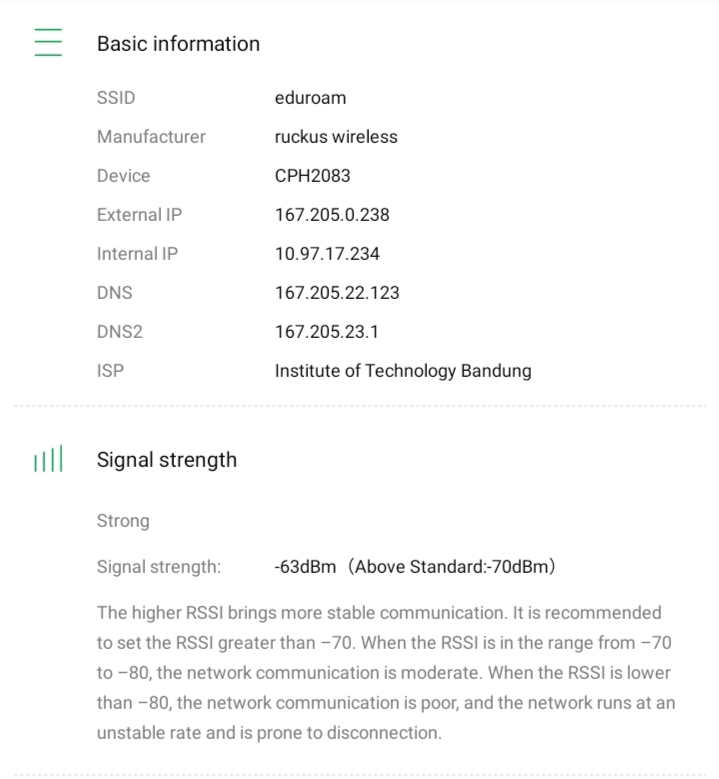The image size is (719, 779).
Task: Click the Basic information list icon
Action: [x=48, y=43]
